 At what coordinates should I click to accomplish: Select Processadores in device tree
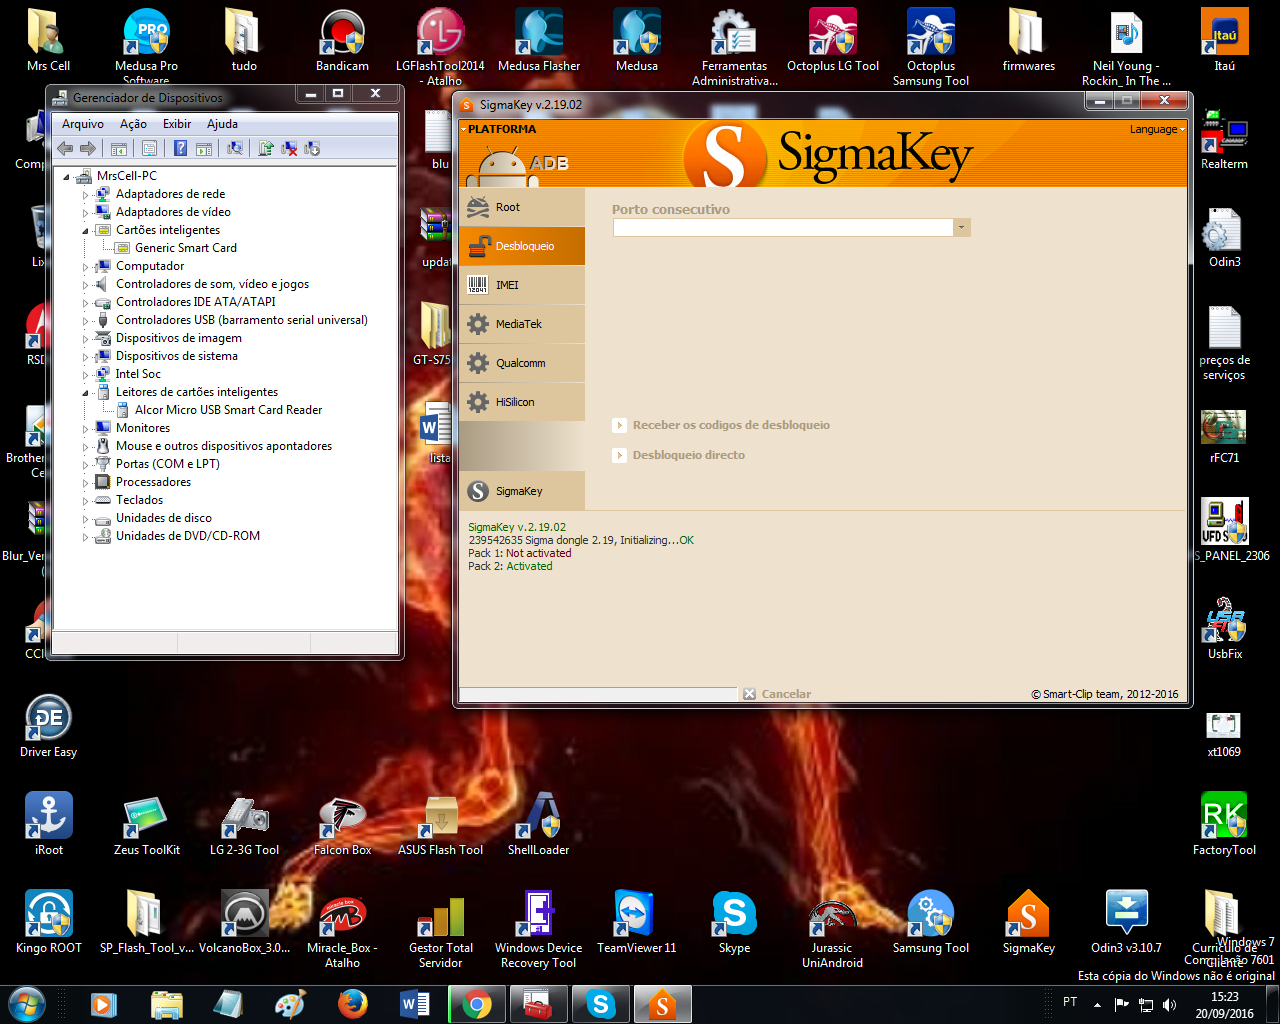coord(153,482)
